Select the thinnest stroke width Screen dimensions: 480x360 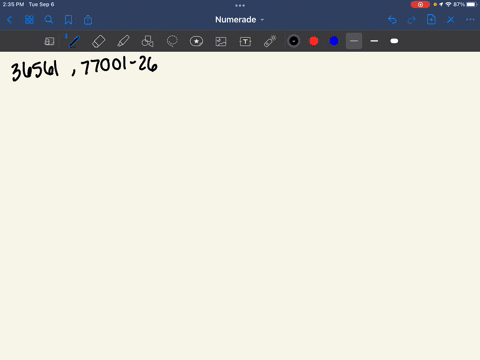[x=354, y=41]
